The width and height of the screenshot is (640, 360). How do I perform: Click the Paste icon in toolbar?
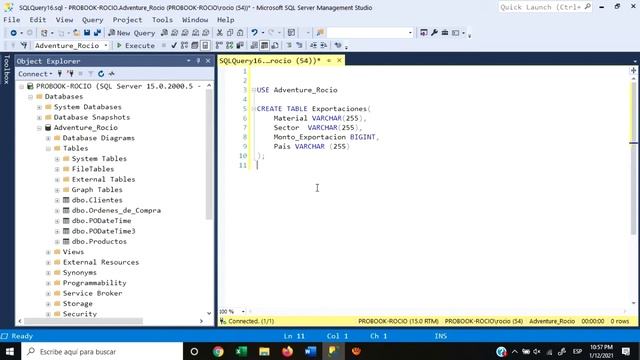pos(240,33)
